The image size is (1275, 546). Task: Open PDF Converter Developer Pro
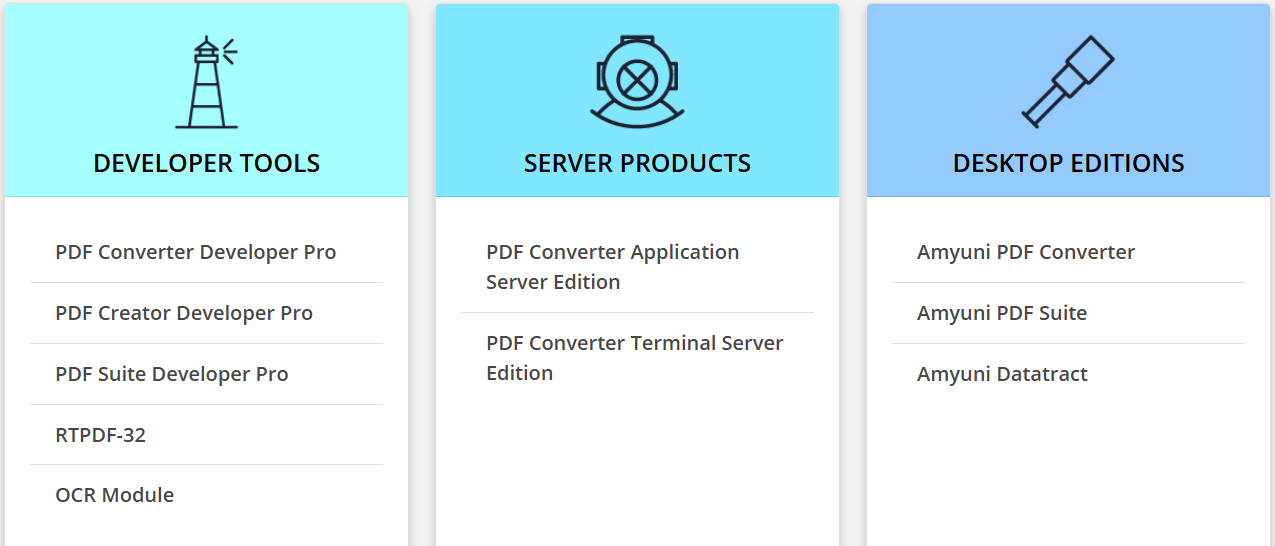(196, 252)
